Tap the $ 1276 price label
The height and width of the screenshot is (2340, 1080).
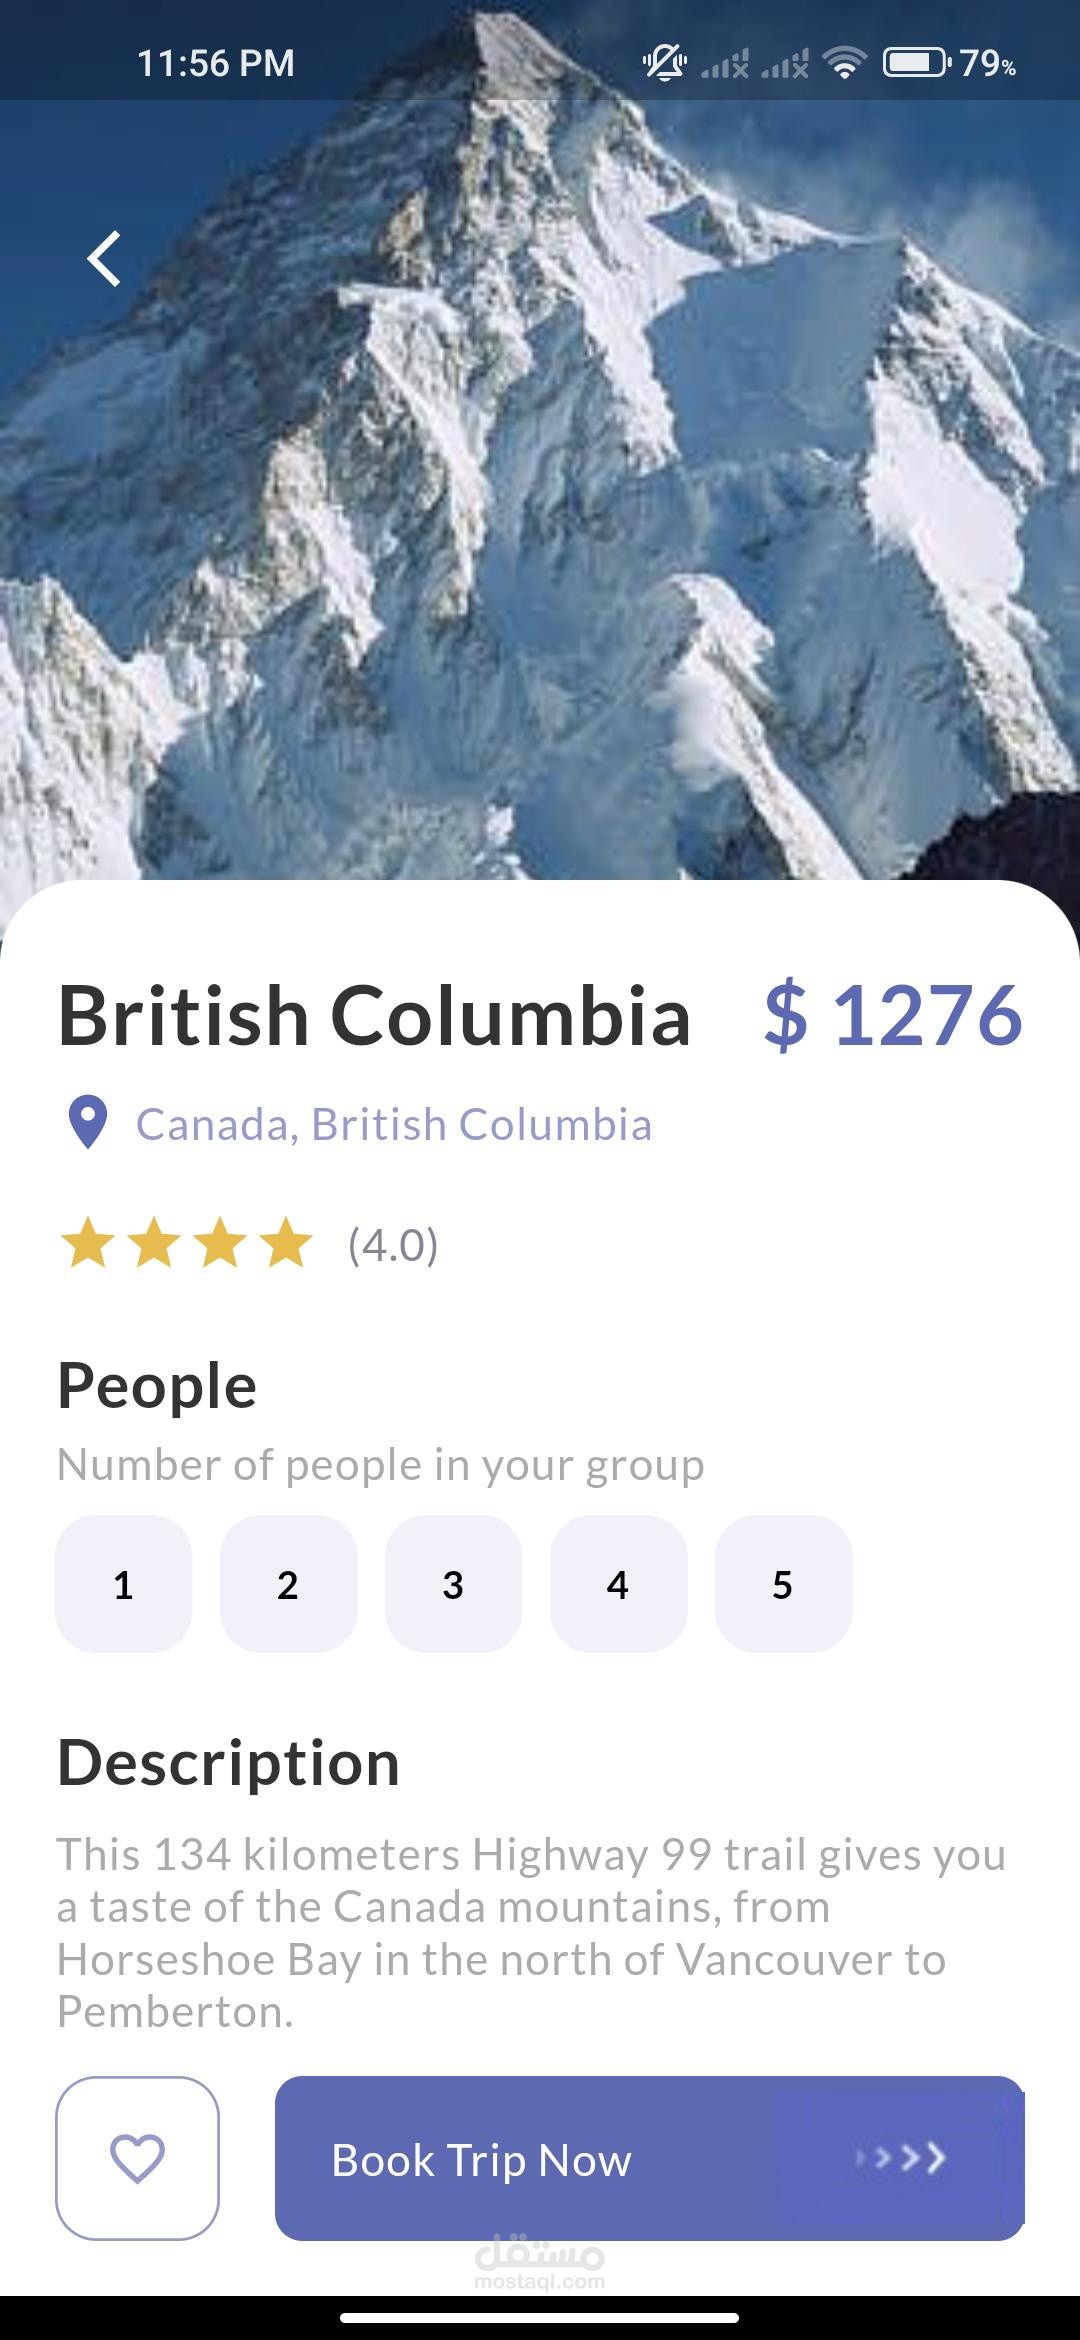[x=893, y=1016]
